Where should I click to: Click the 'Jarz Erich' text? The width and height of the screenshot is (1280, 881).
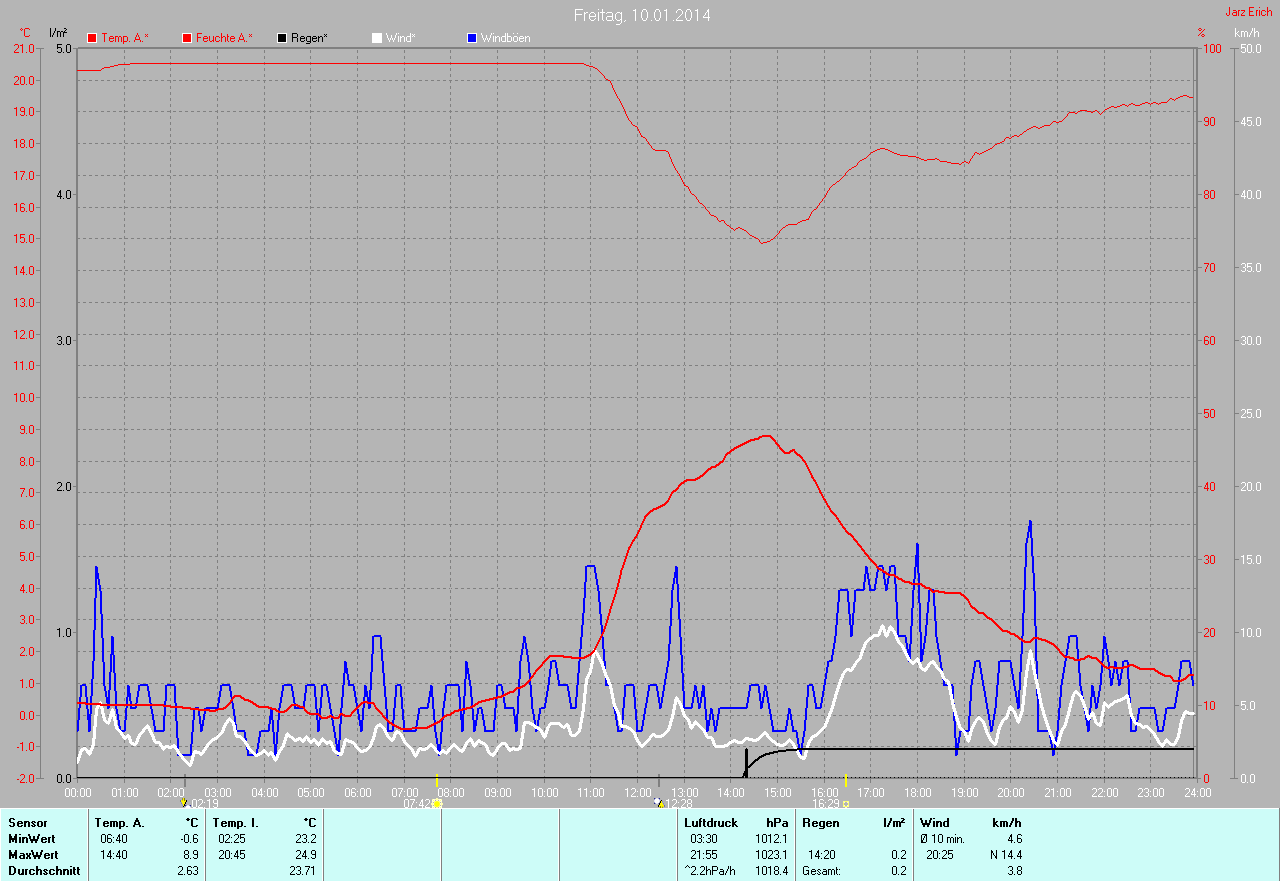tap(1249, 12)
